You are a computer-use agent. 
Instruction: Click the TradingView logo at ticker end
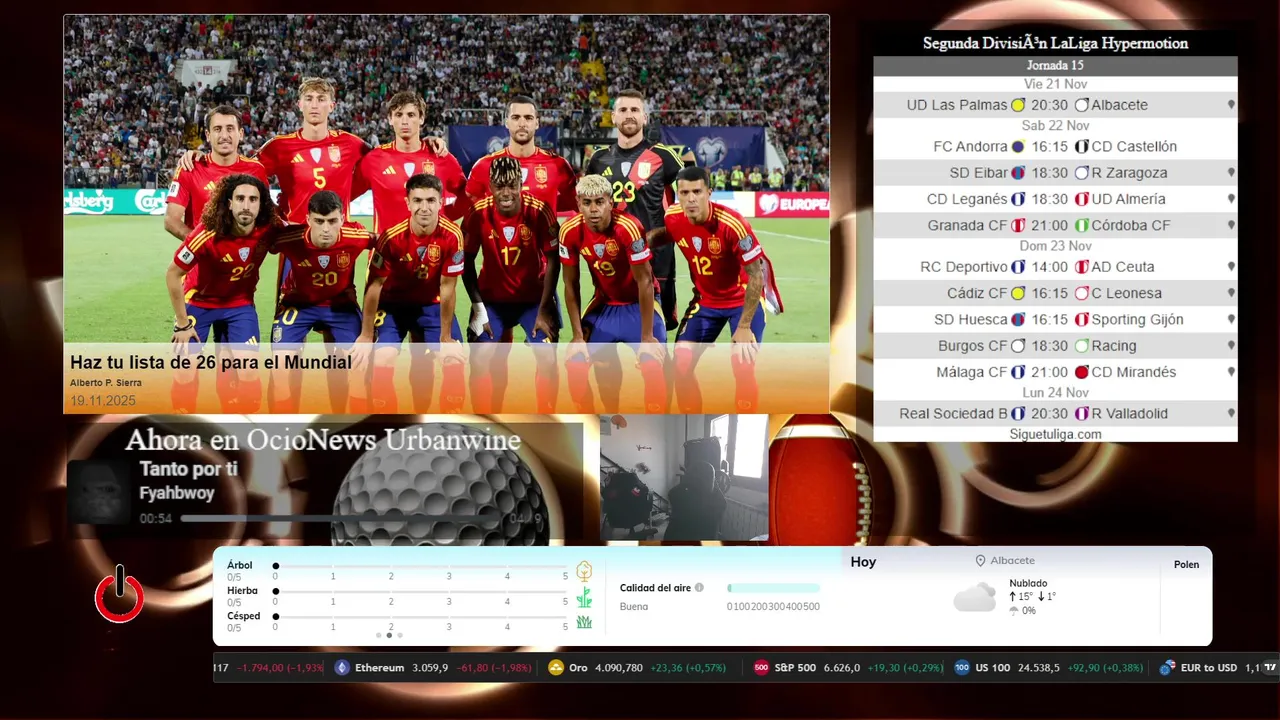[x=1271, y=667]
